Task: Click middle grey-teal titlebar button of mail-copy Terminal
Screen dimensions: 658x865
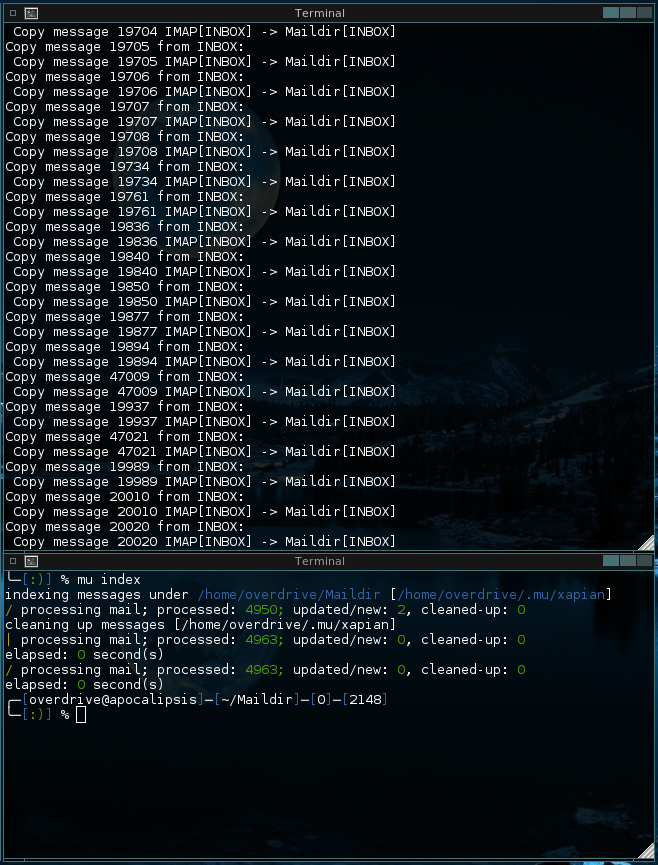Action: [x=628, y=13]
